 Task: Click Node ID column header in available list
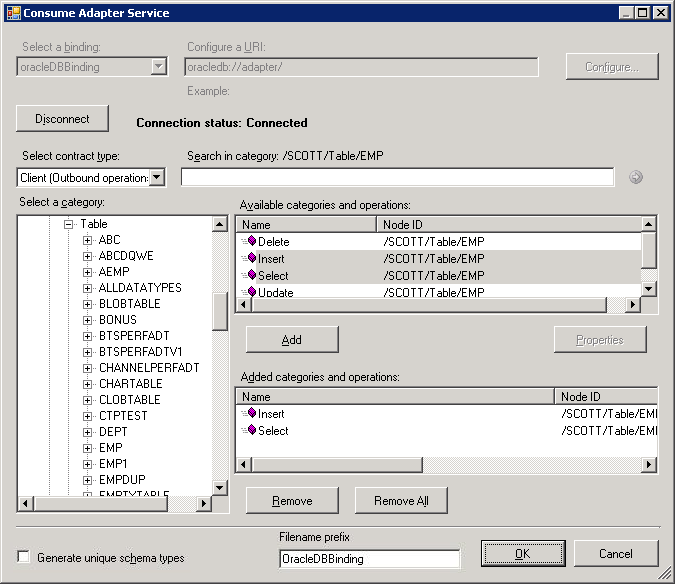click(x=509, y=224)
